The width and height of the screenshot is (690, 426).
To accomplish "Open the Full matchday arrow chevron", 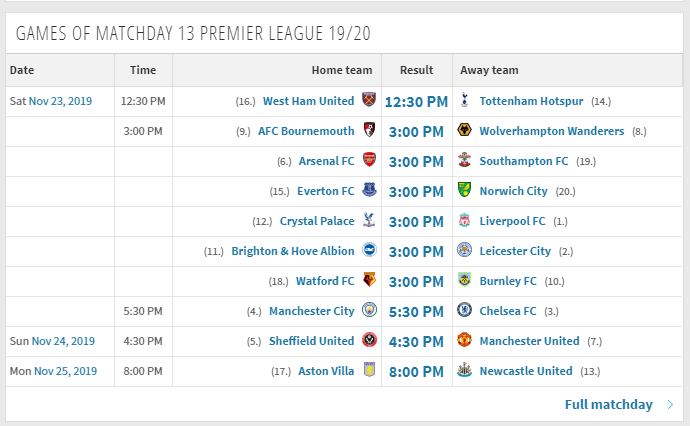I will pos(670,405).
